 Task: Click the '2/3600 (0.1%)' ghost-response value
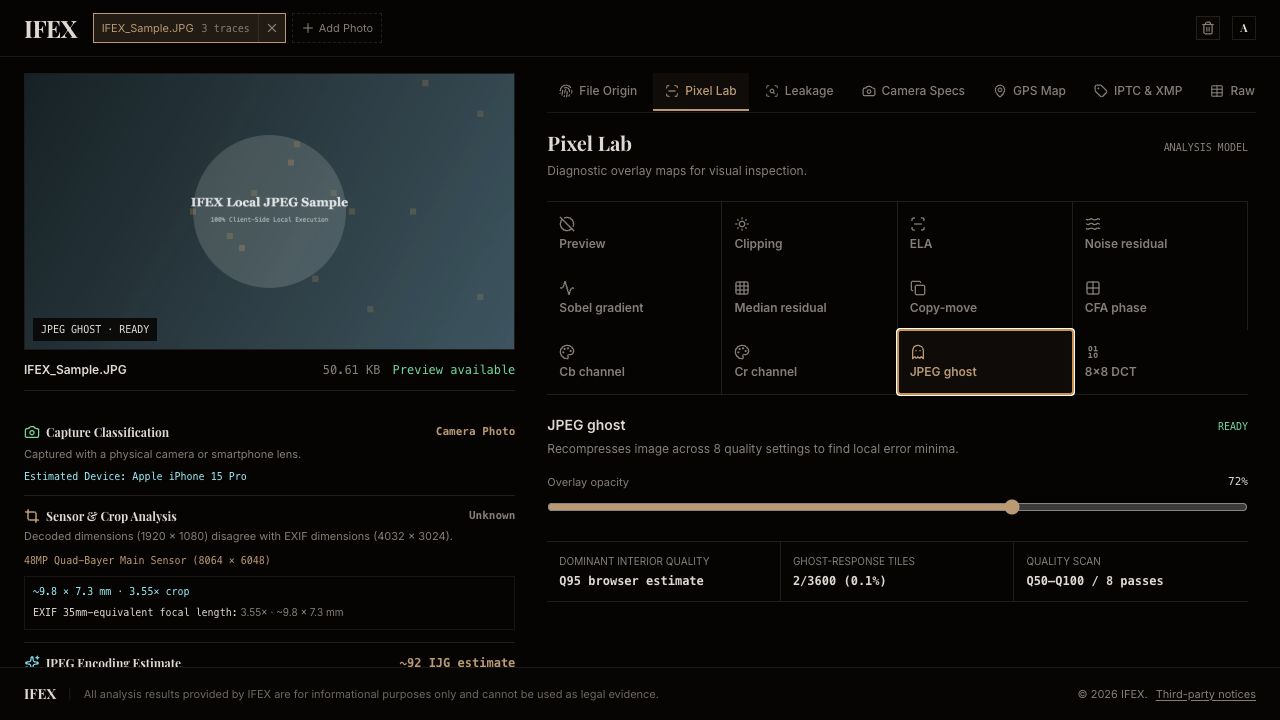pos(840,581)
